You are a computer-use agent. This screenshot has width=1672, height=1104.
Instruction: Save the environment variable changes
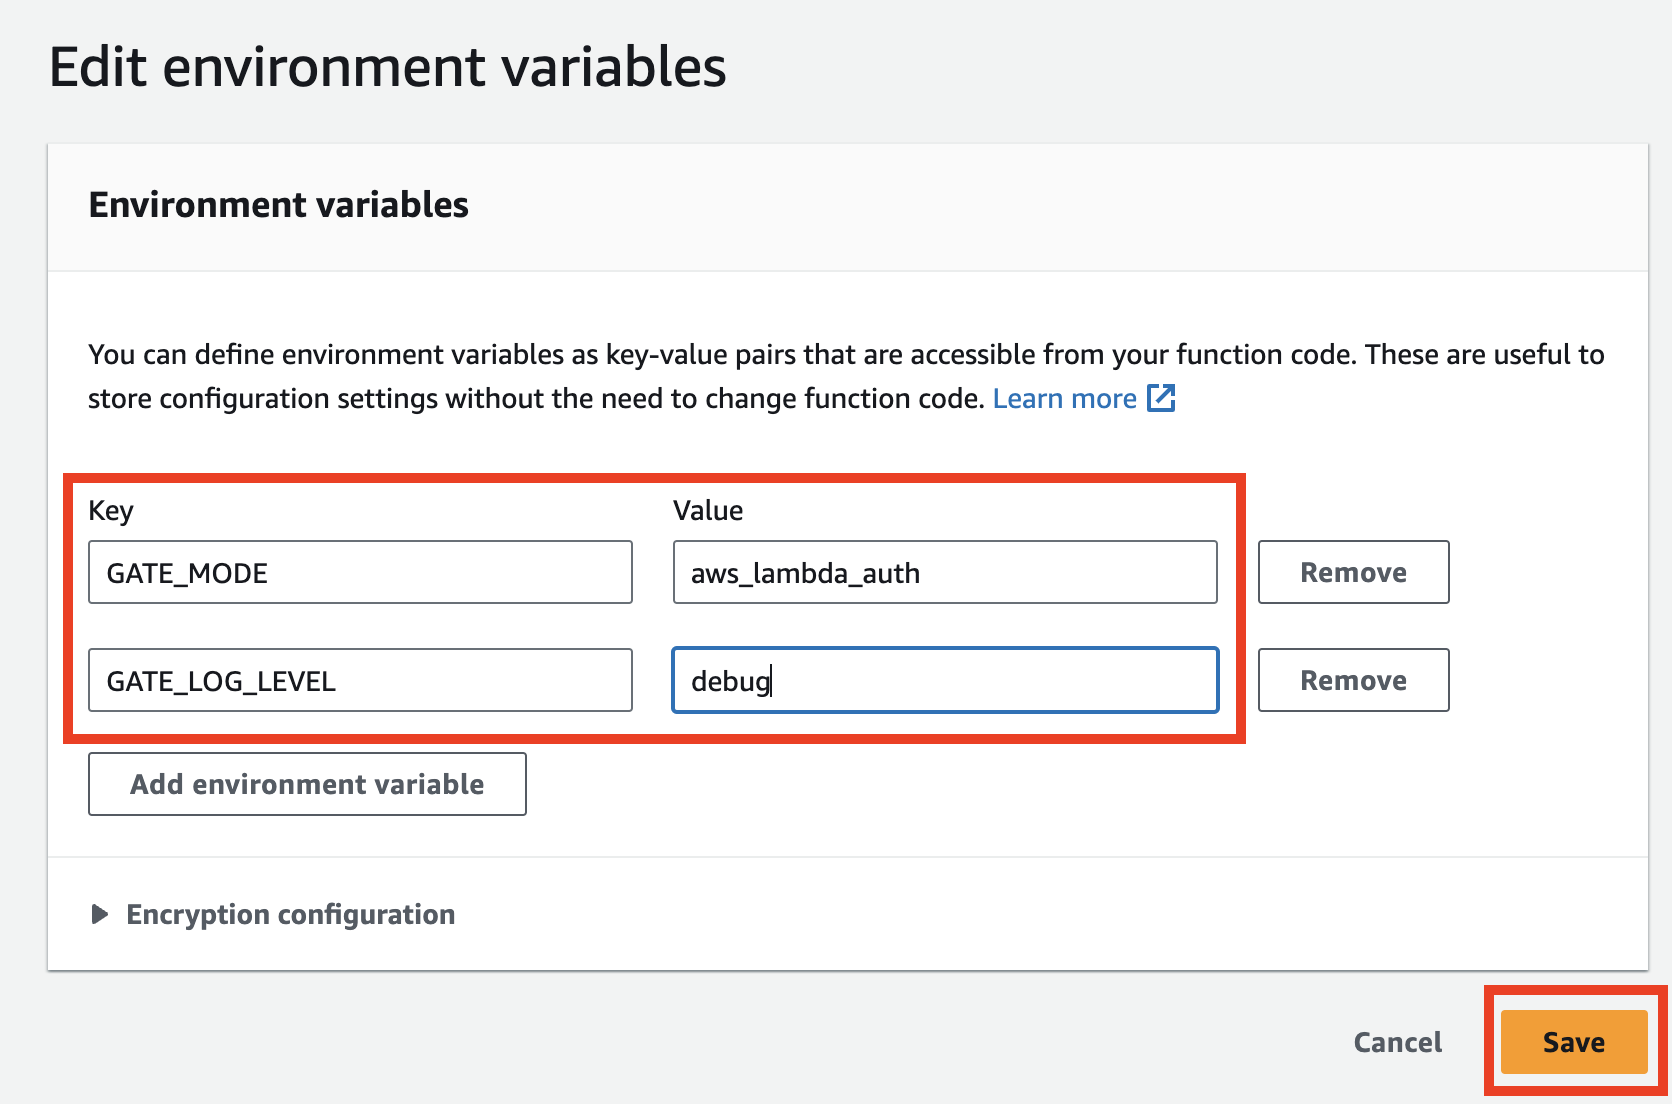click(x=1573, y=1042)
